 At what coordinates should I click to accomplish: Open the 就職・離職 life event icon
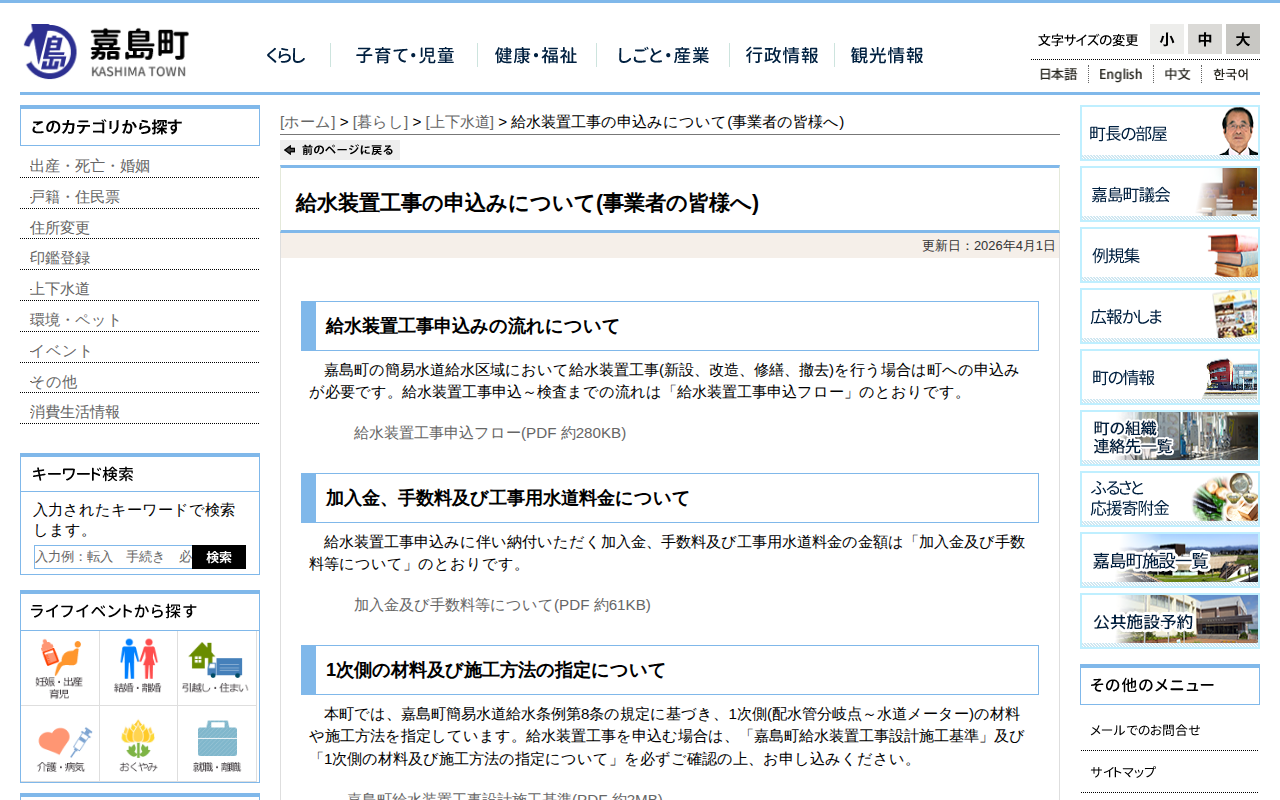click(x=216, y=745)
